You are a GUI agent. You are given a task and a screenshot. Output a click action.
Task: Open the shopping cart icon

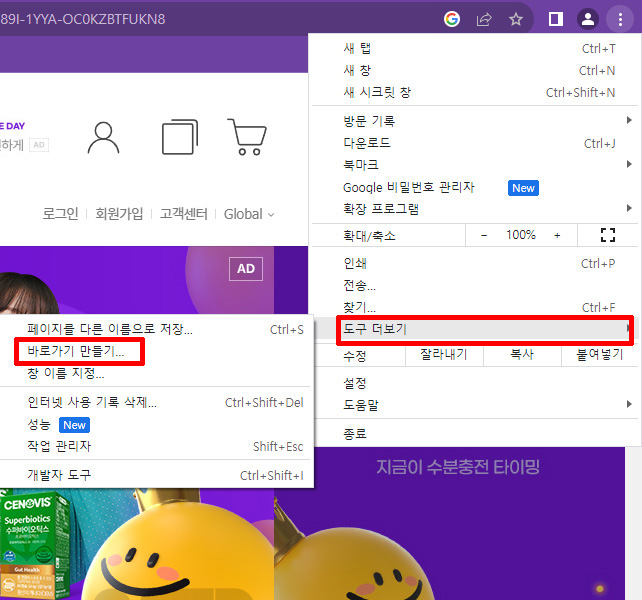click(x=247, y=137)
